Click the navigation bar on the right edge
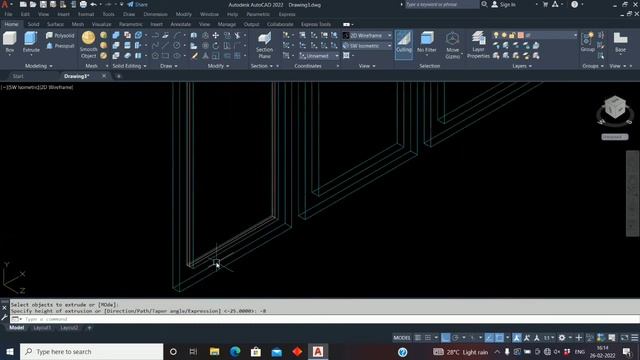The height and width of the screenshot is (360, 640). tap(632, 193)
